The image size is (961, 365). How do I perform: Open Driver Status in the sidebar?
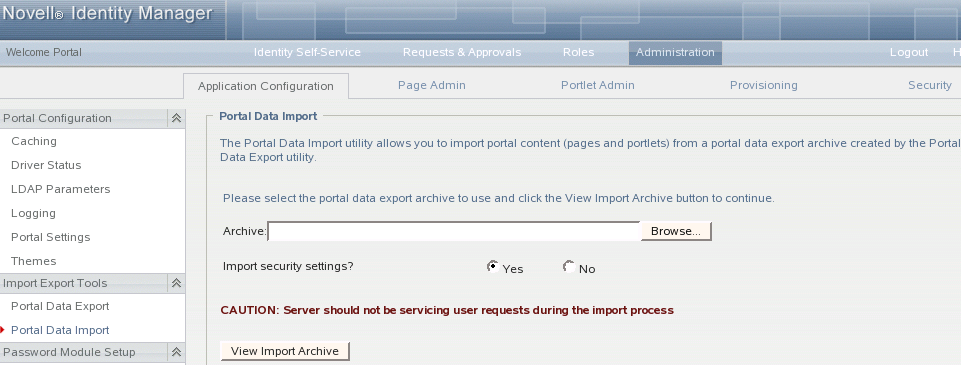(46, 165)
